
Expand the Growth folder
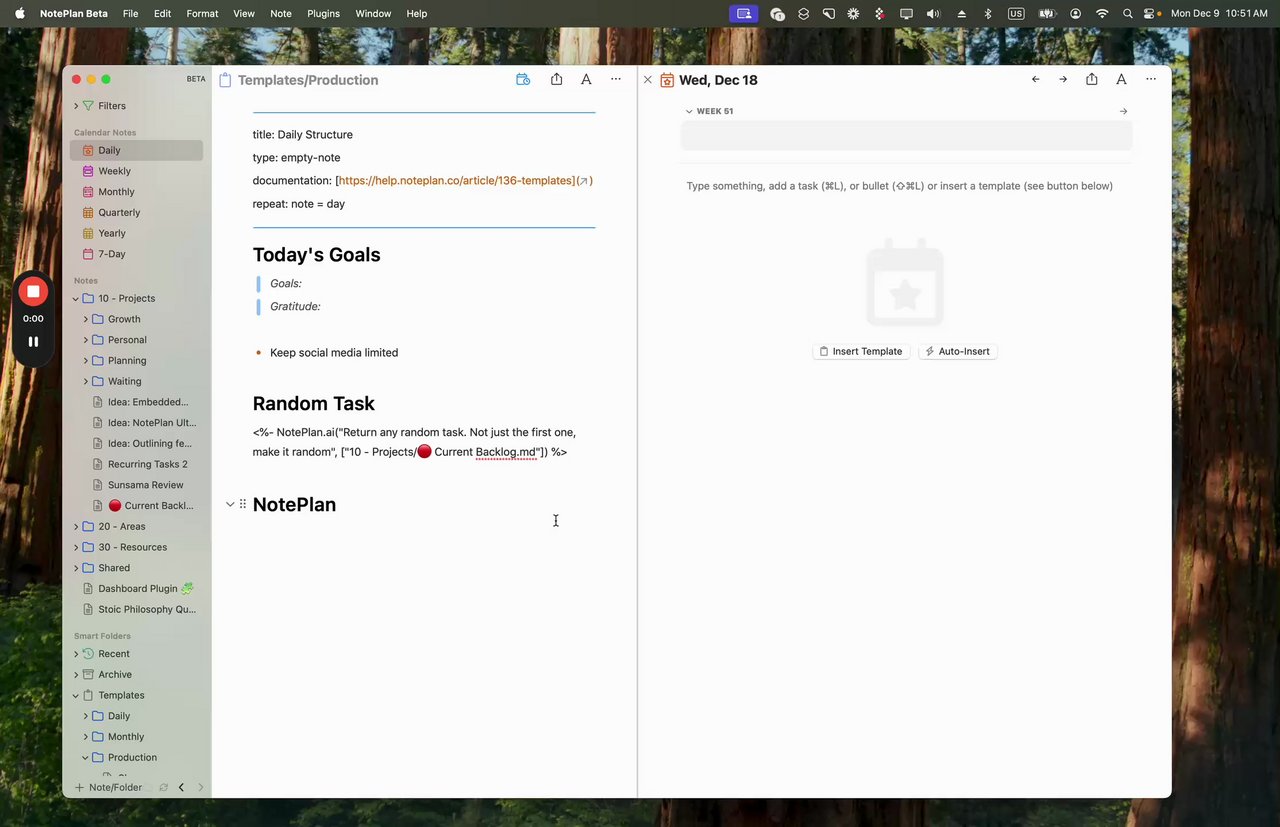(x=86, y=319)
